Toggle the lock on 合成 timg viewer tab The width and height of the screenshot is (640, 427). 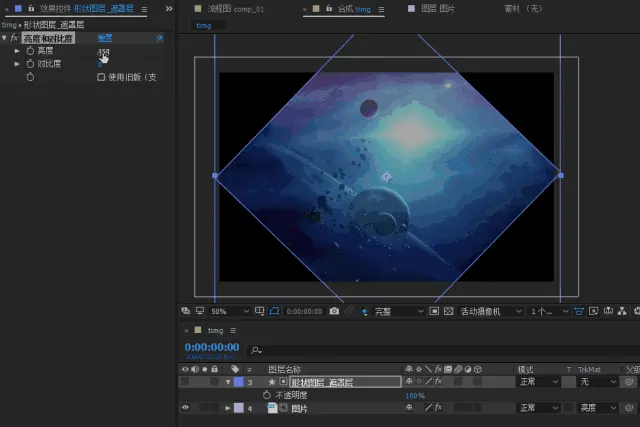(329, 8)
